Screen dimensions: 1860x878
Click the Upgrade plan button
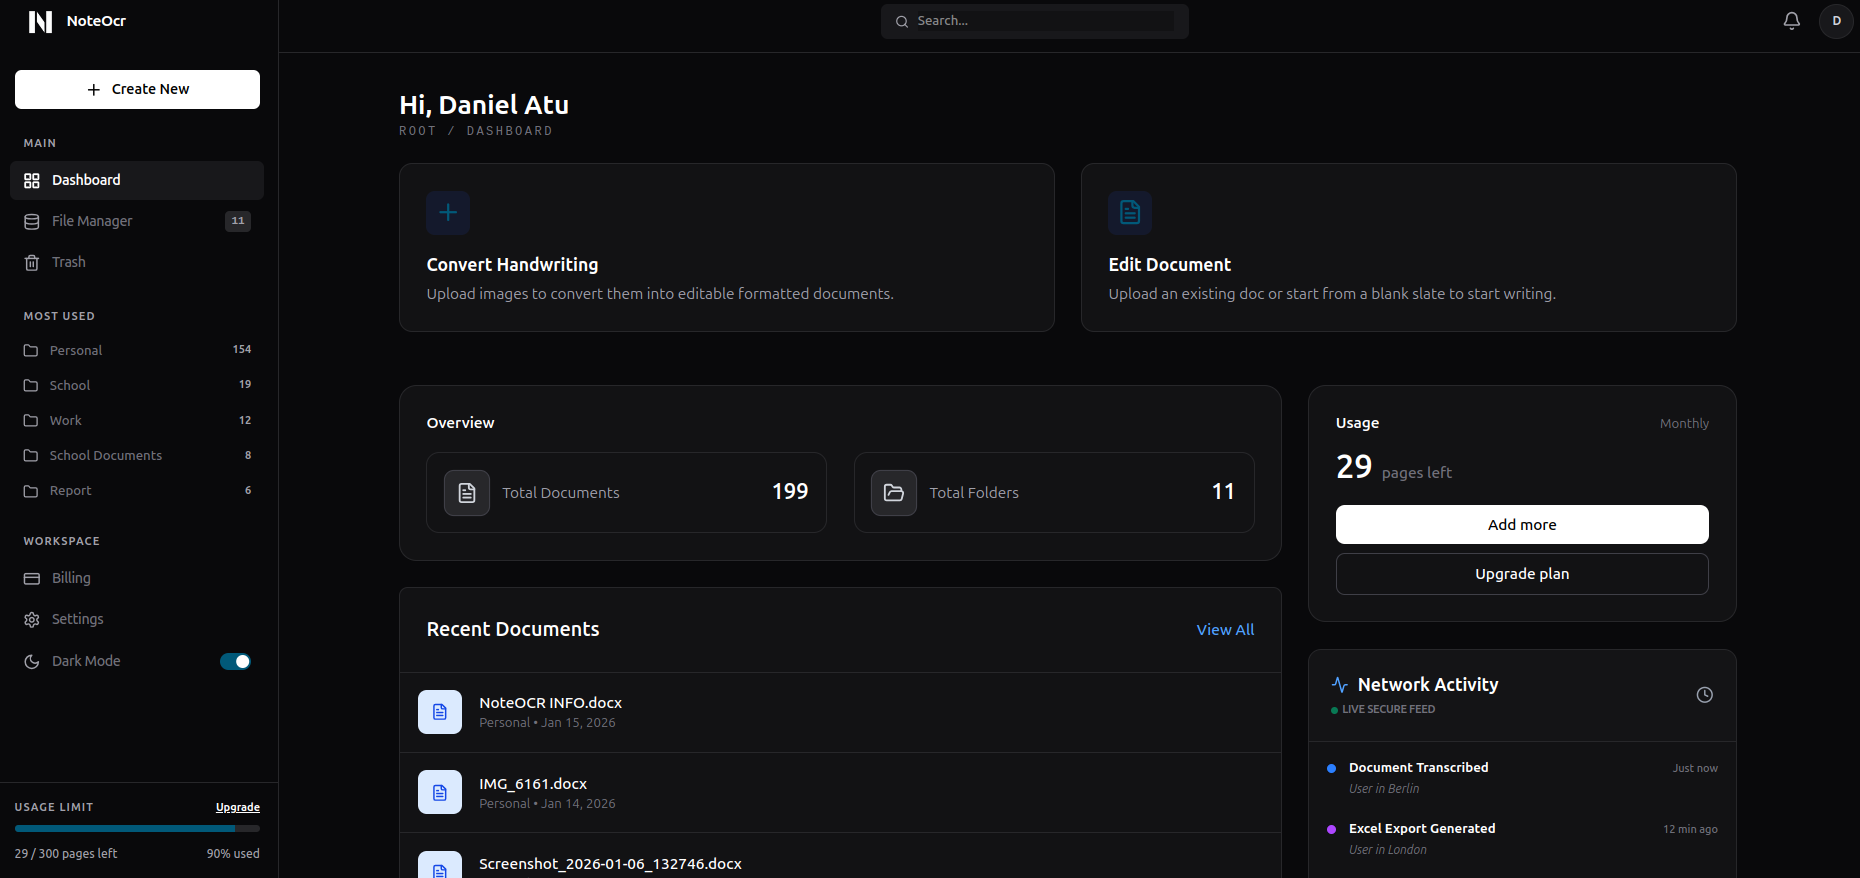[x=1522, y=574]
